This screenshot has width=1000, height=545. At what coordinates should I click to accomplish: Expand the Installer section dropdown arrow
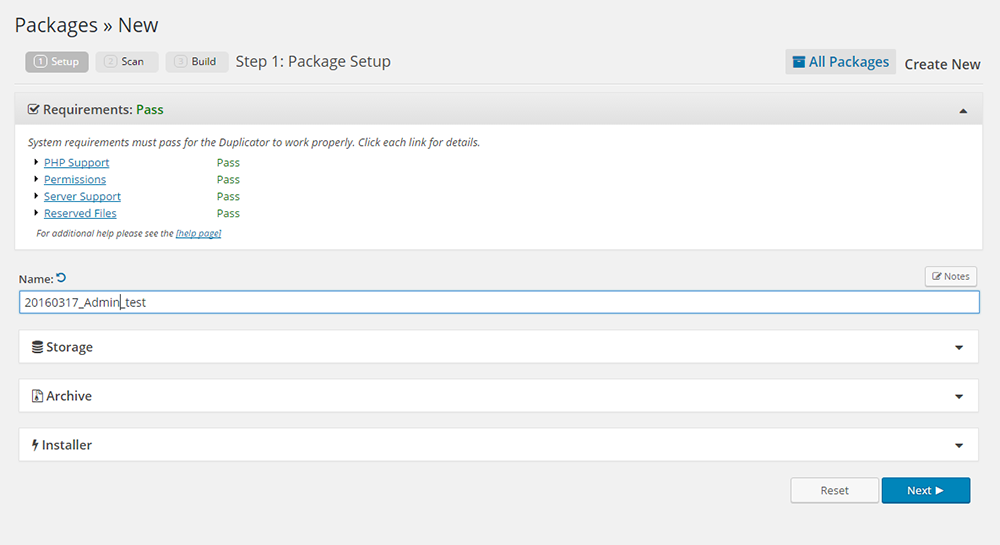click(x=959, y=446)
